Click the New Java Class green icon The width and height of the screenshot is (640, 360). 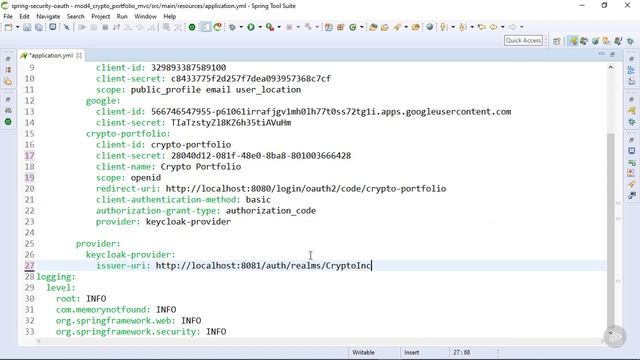(353, 27)
